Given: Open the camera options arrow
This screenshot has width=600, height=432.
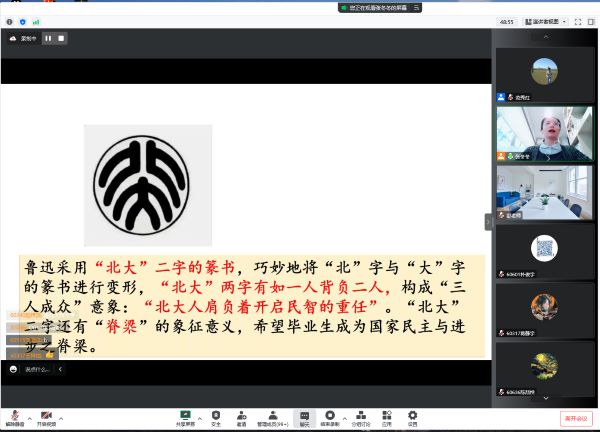Looking at the screenshot, I should click(x=62, y=416).
